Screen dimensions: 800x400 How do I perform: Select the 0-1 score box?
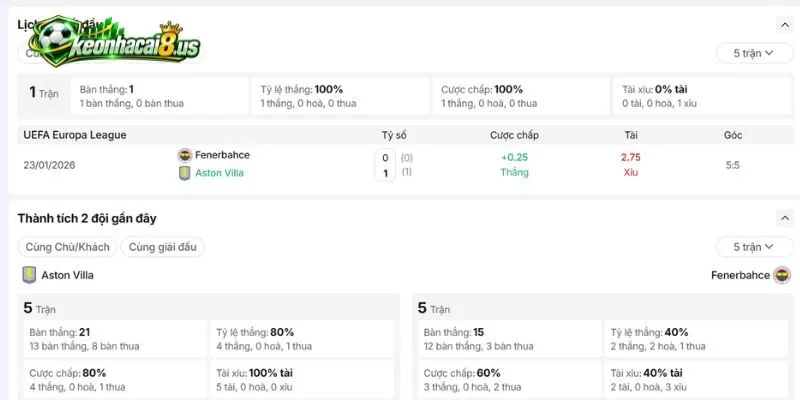[385, 165]
